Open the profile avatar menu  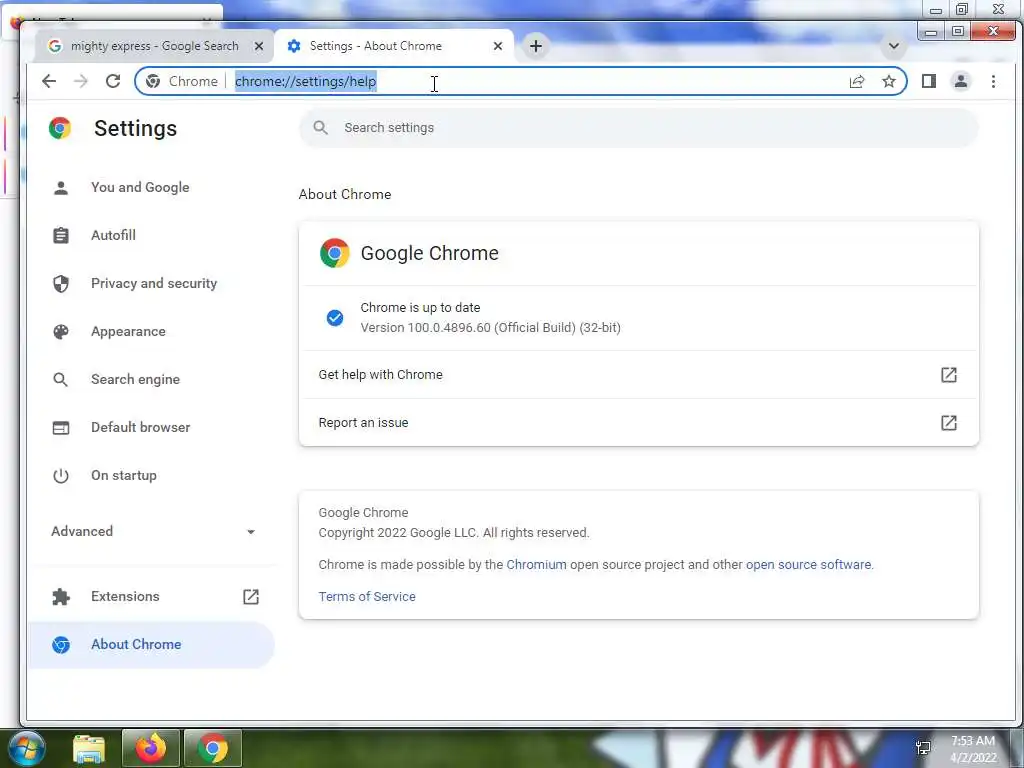point(961,81)
